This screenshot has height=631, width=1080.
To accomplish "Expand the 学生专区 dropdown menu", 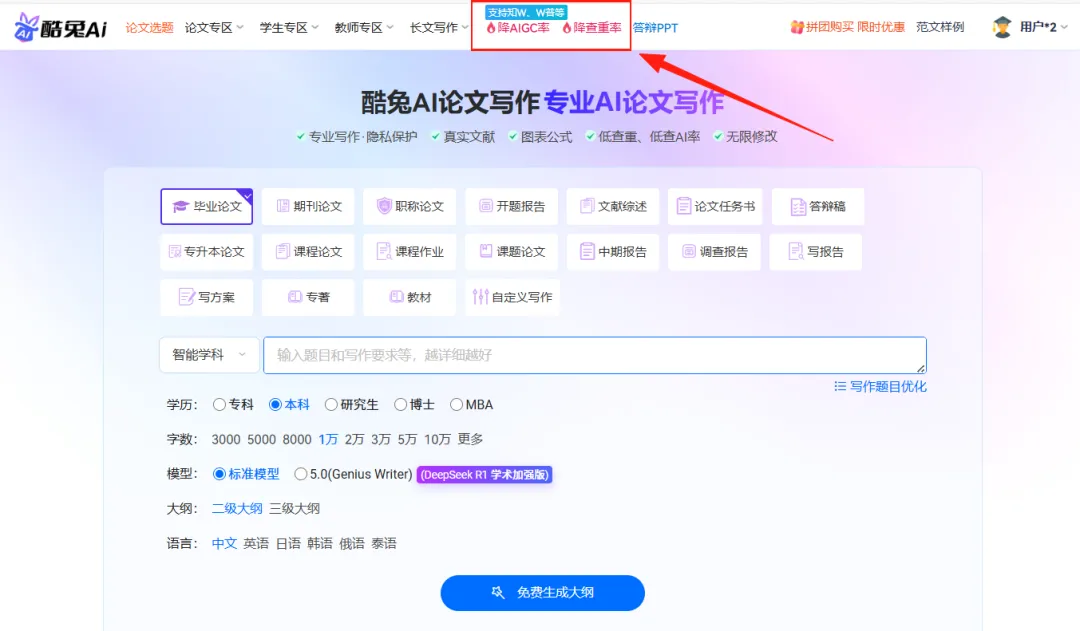I will point(289,28).
